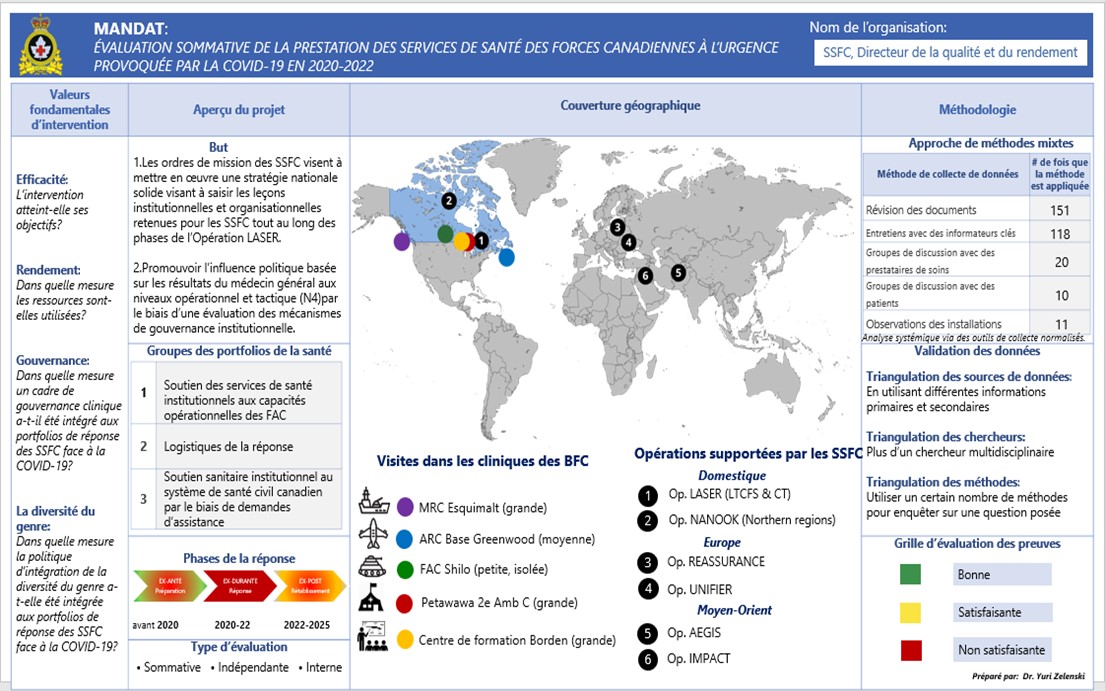The width and height of the screenshot is (1105, 691).
Task: Select the airplane icon next to ARC Base Greenwood
Action: (374, 536)
